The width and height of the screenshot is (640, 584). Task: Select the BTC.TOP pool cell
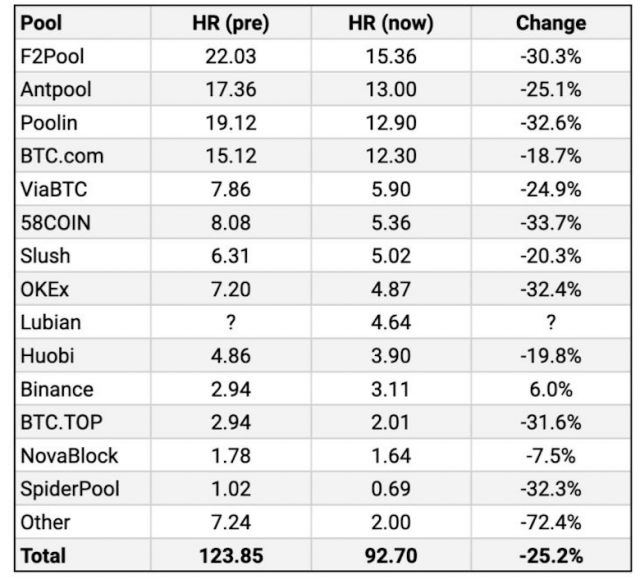(x=60, y=423)
